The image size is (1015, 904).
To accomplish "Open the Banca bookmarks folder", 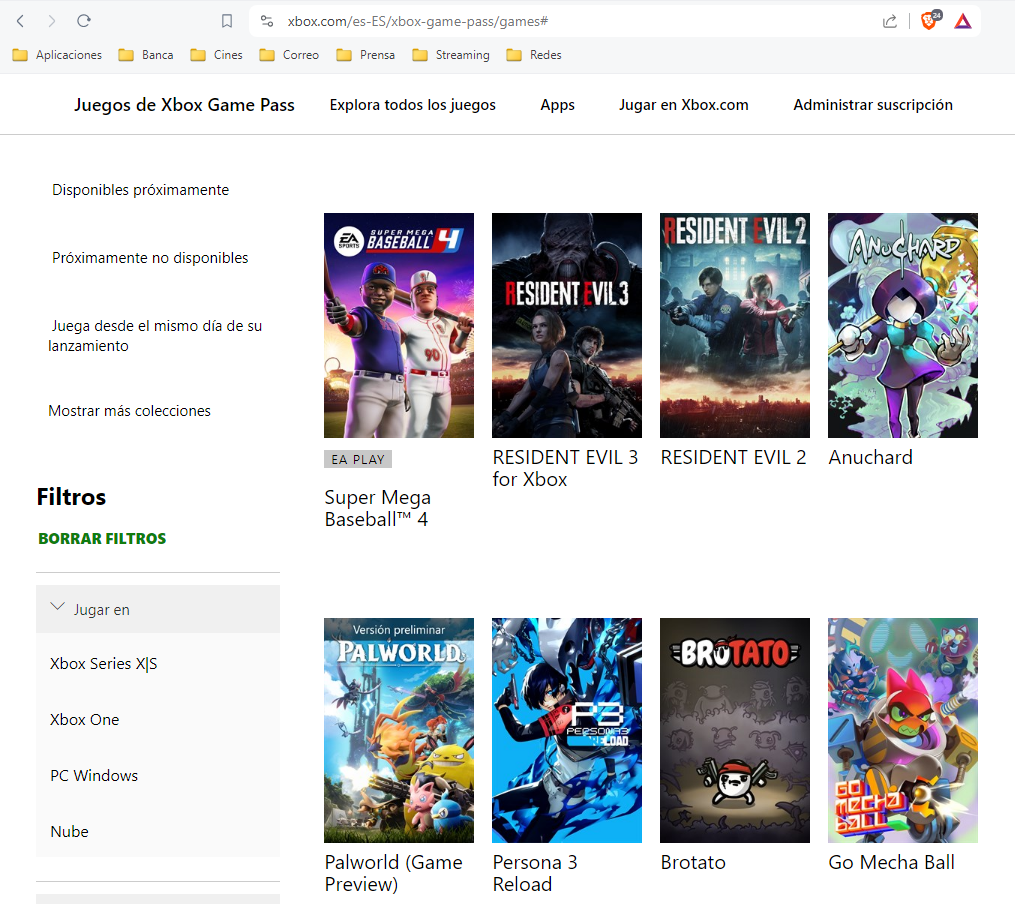I will point(146,55).
